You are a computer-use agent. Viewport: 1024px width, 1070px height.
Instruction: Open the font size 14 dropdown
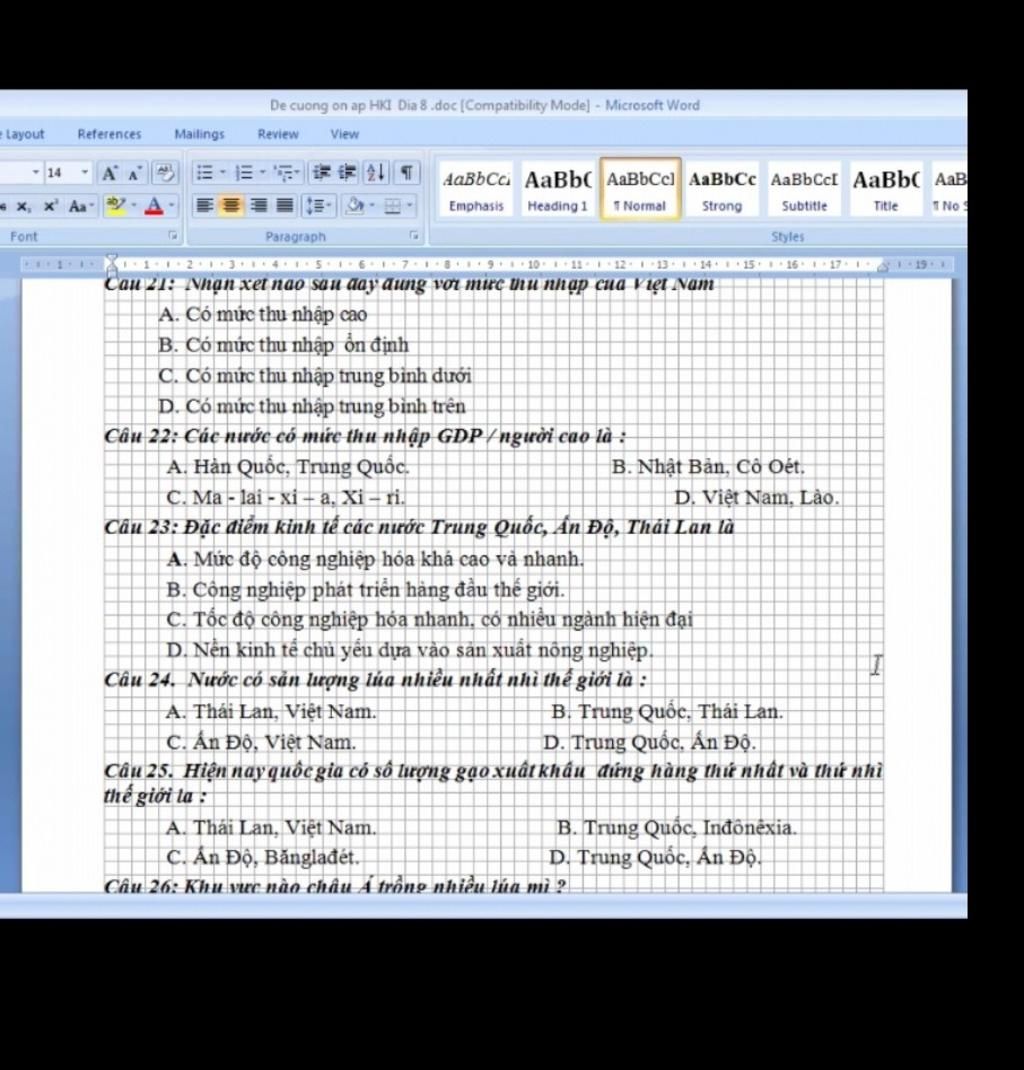[85, 173]
